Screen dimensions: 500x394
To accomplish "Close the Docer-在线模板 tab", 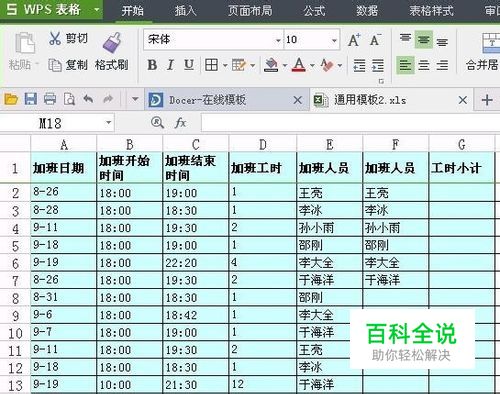I will (x=297, y=100).
